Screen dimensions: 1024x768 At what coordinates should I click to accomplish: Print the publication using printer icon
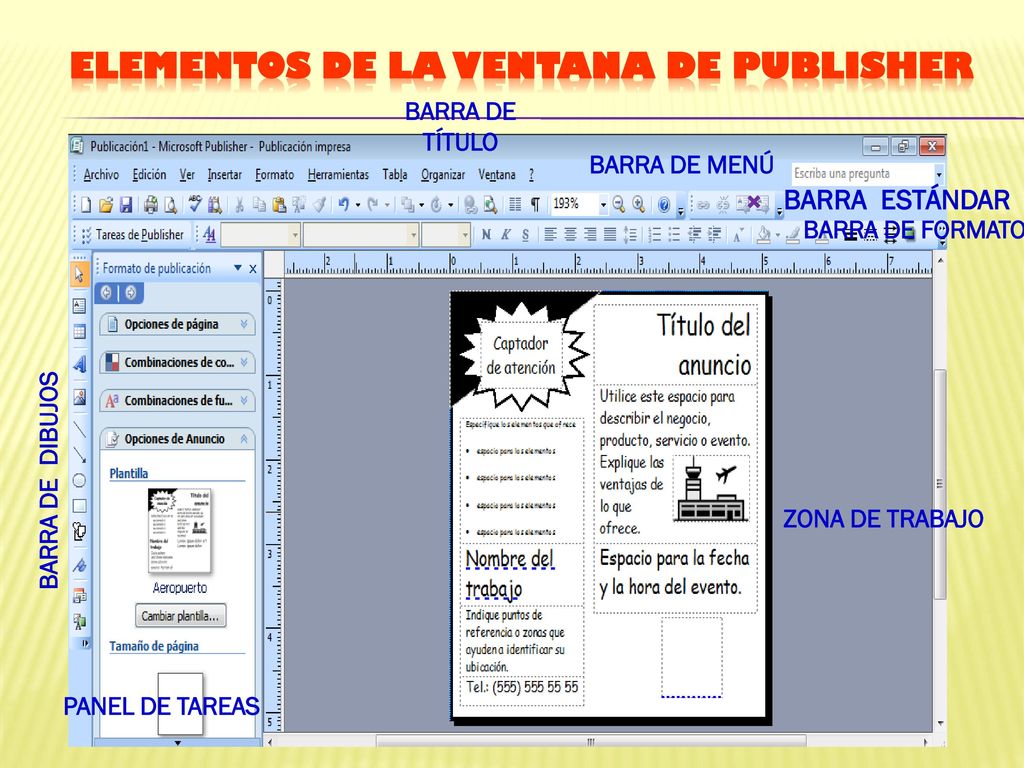[x=151, y=205]
